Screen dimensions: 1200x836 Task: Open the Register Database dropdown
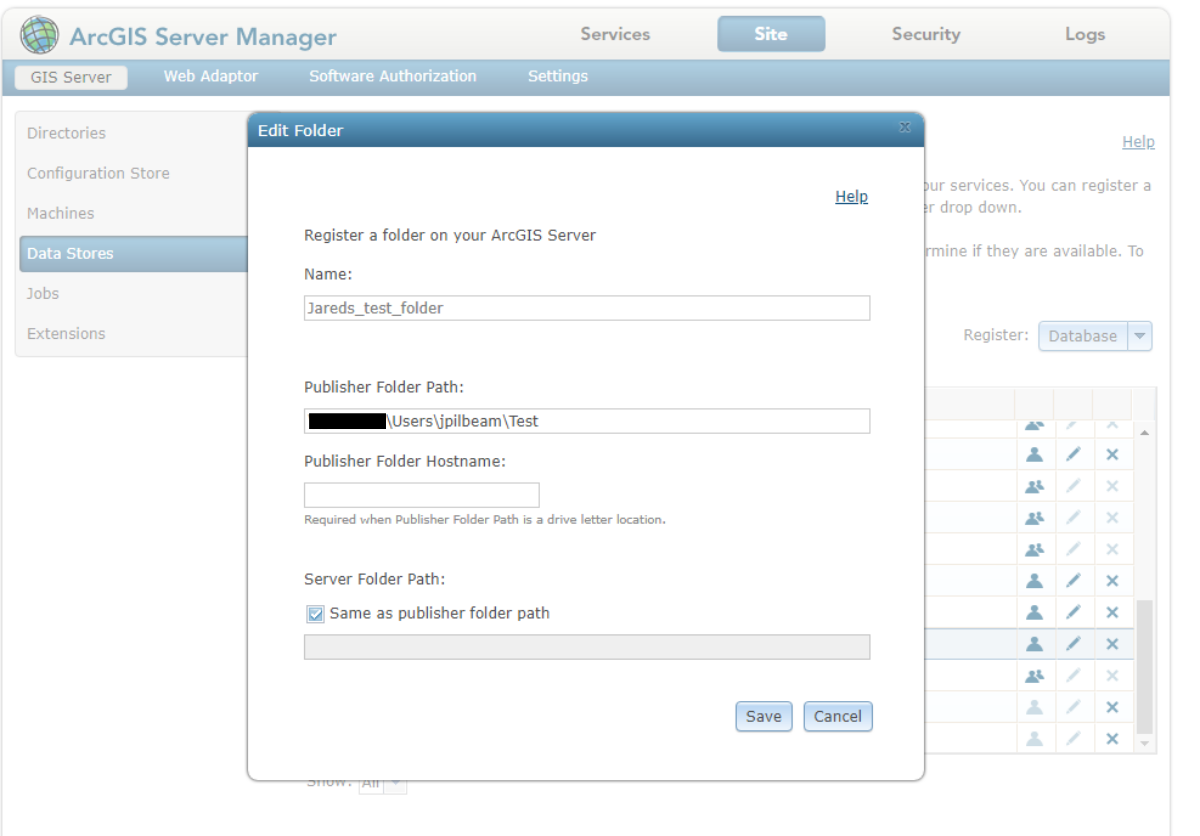[x=1140, y=336]
